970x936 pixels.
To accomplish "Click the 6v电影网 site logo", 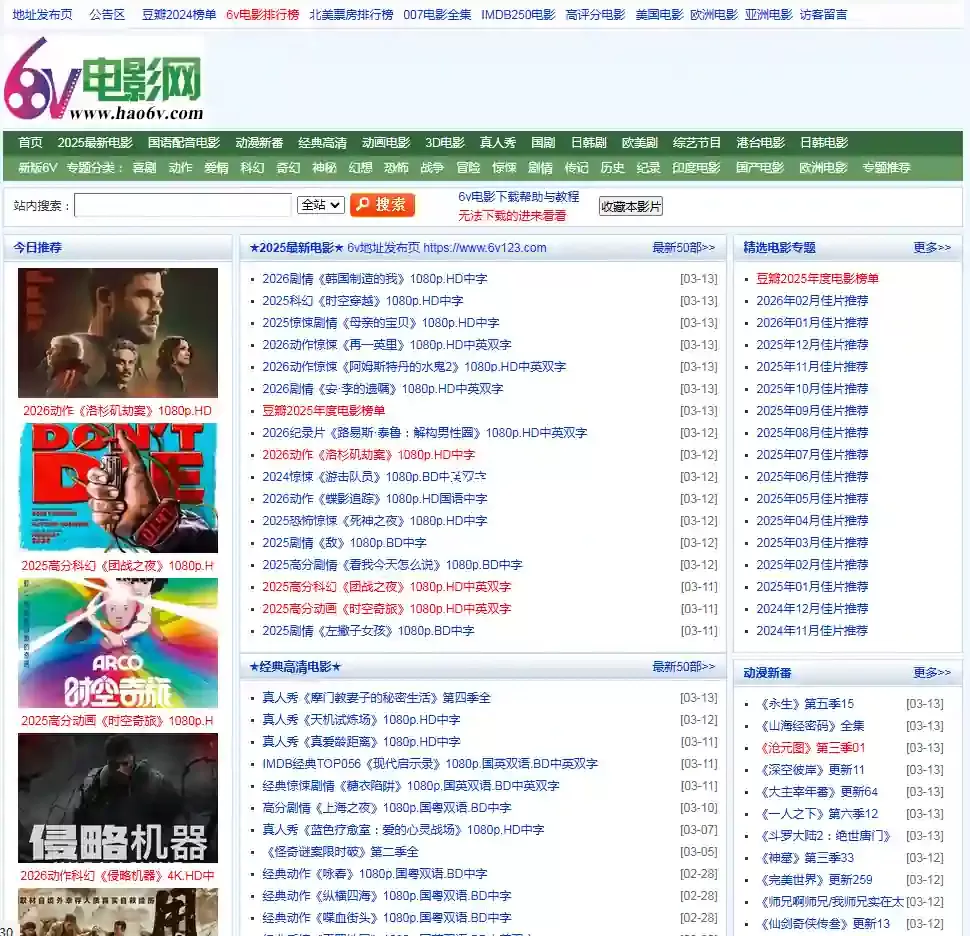I will click(x=104, y=80).
